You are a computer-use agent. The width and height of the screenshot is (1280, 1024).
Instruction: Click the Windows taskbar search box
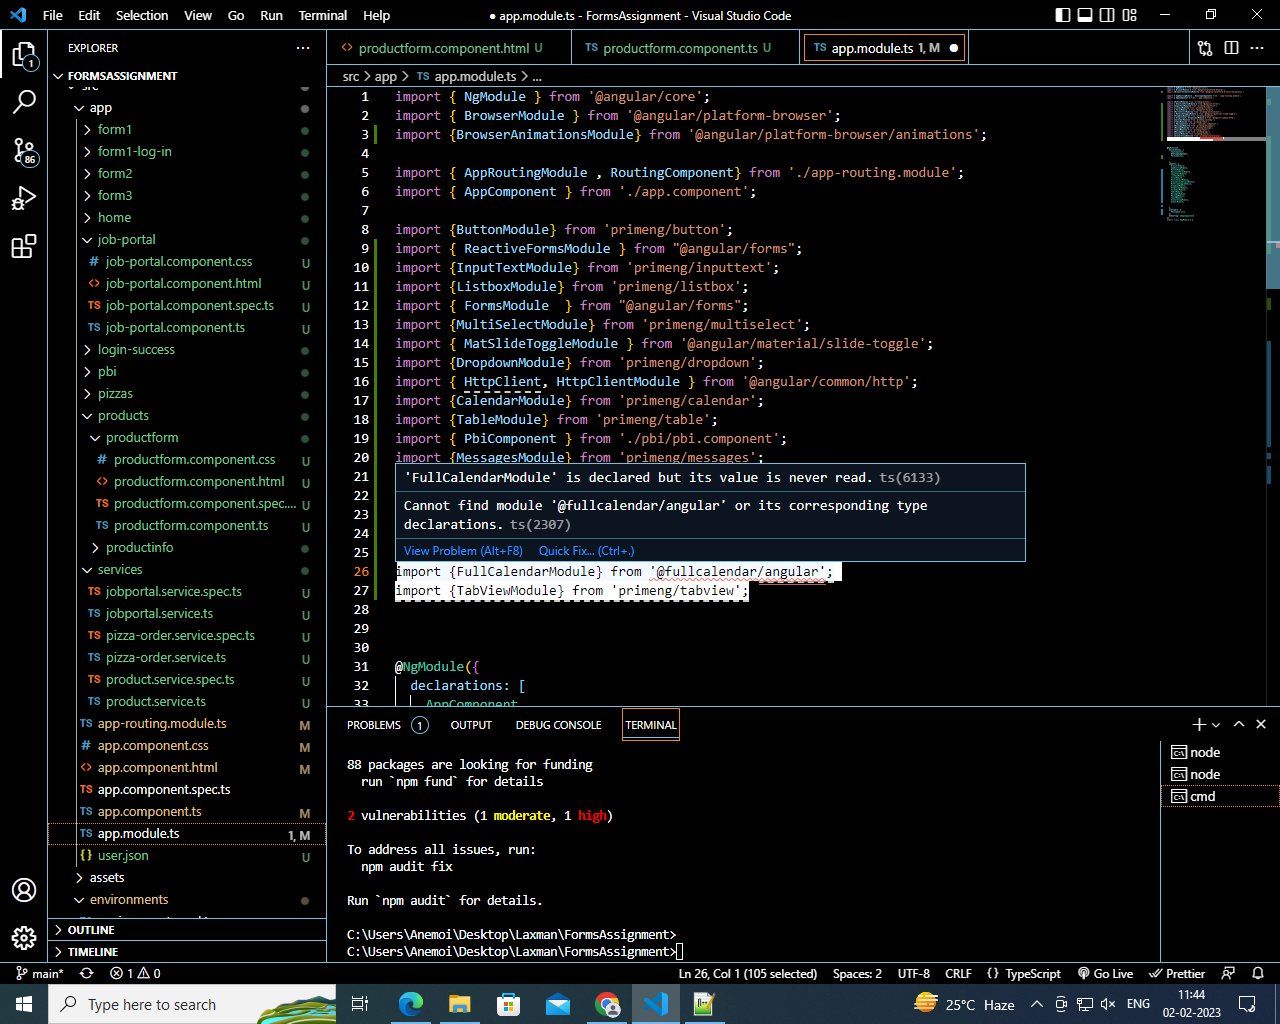pos(192,1004)
